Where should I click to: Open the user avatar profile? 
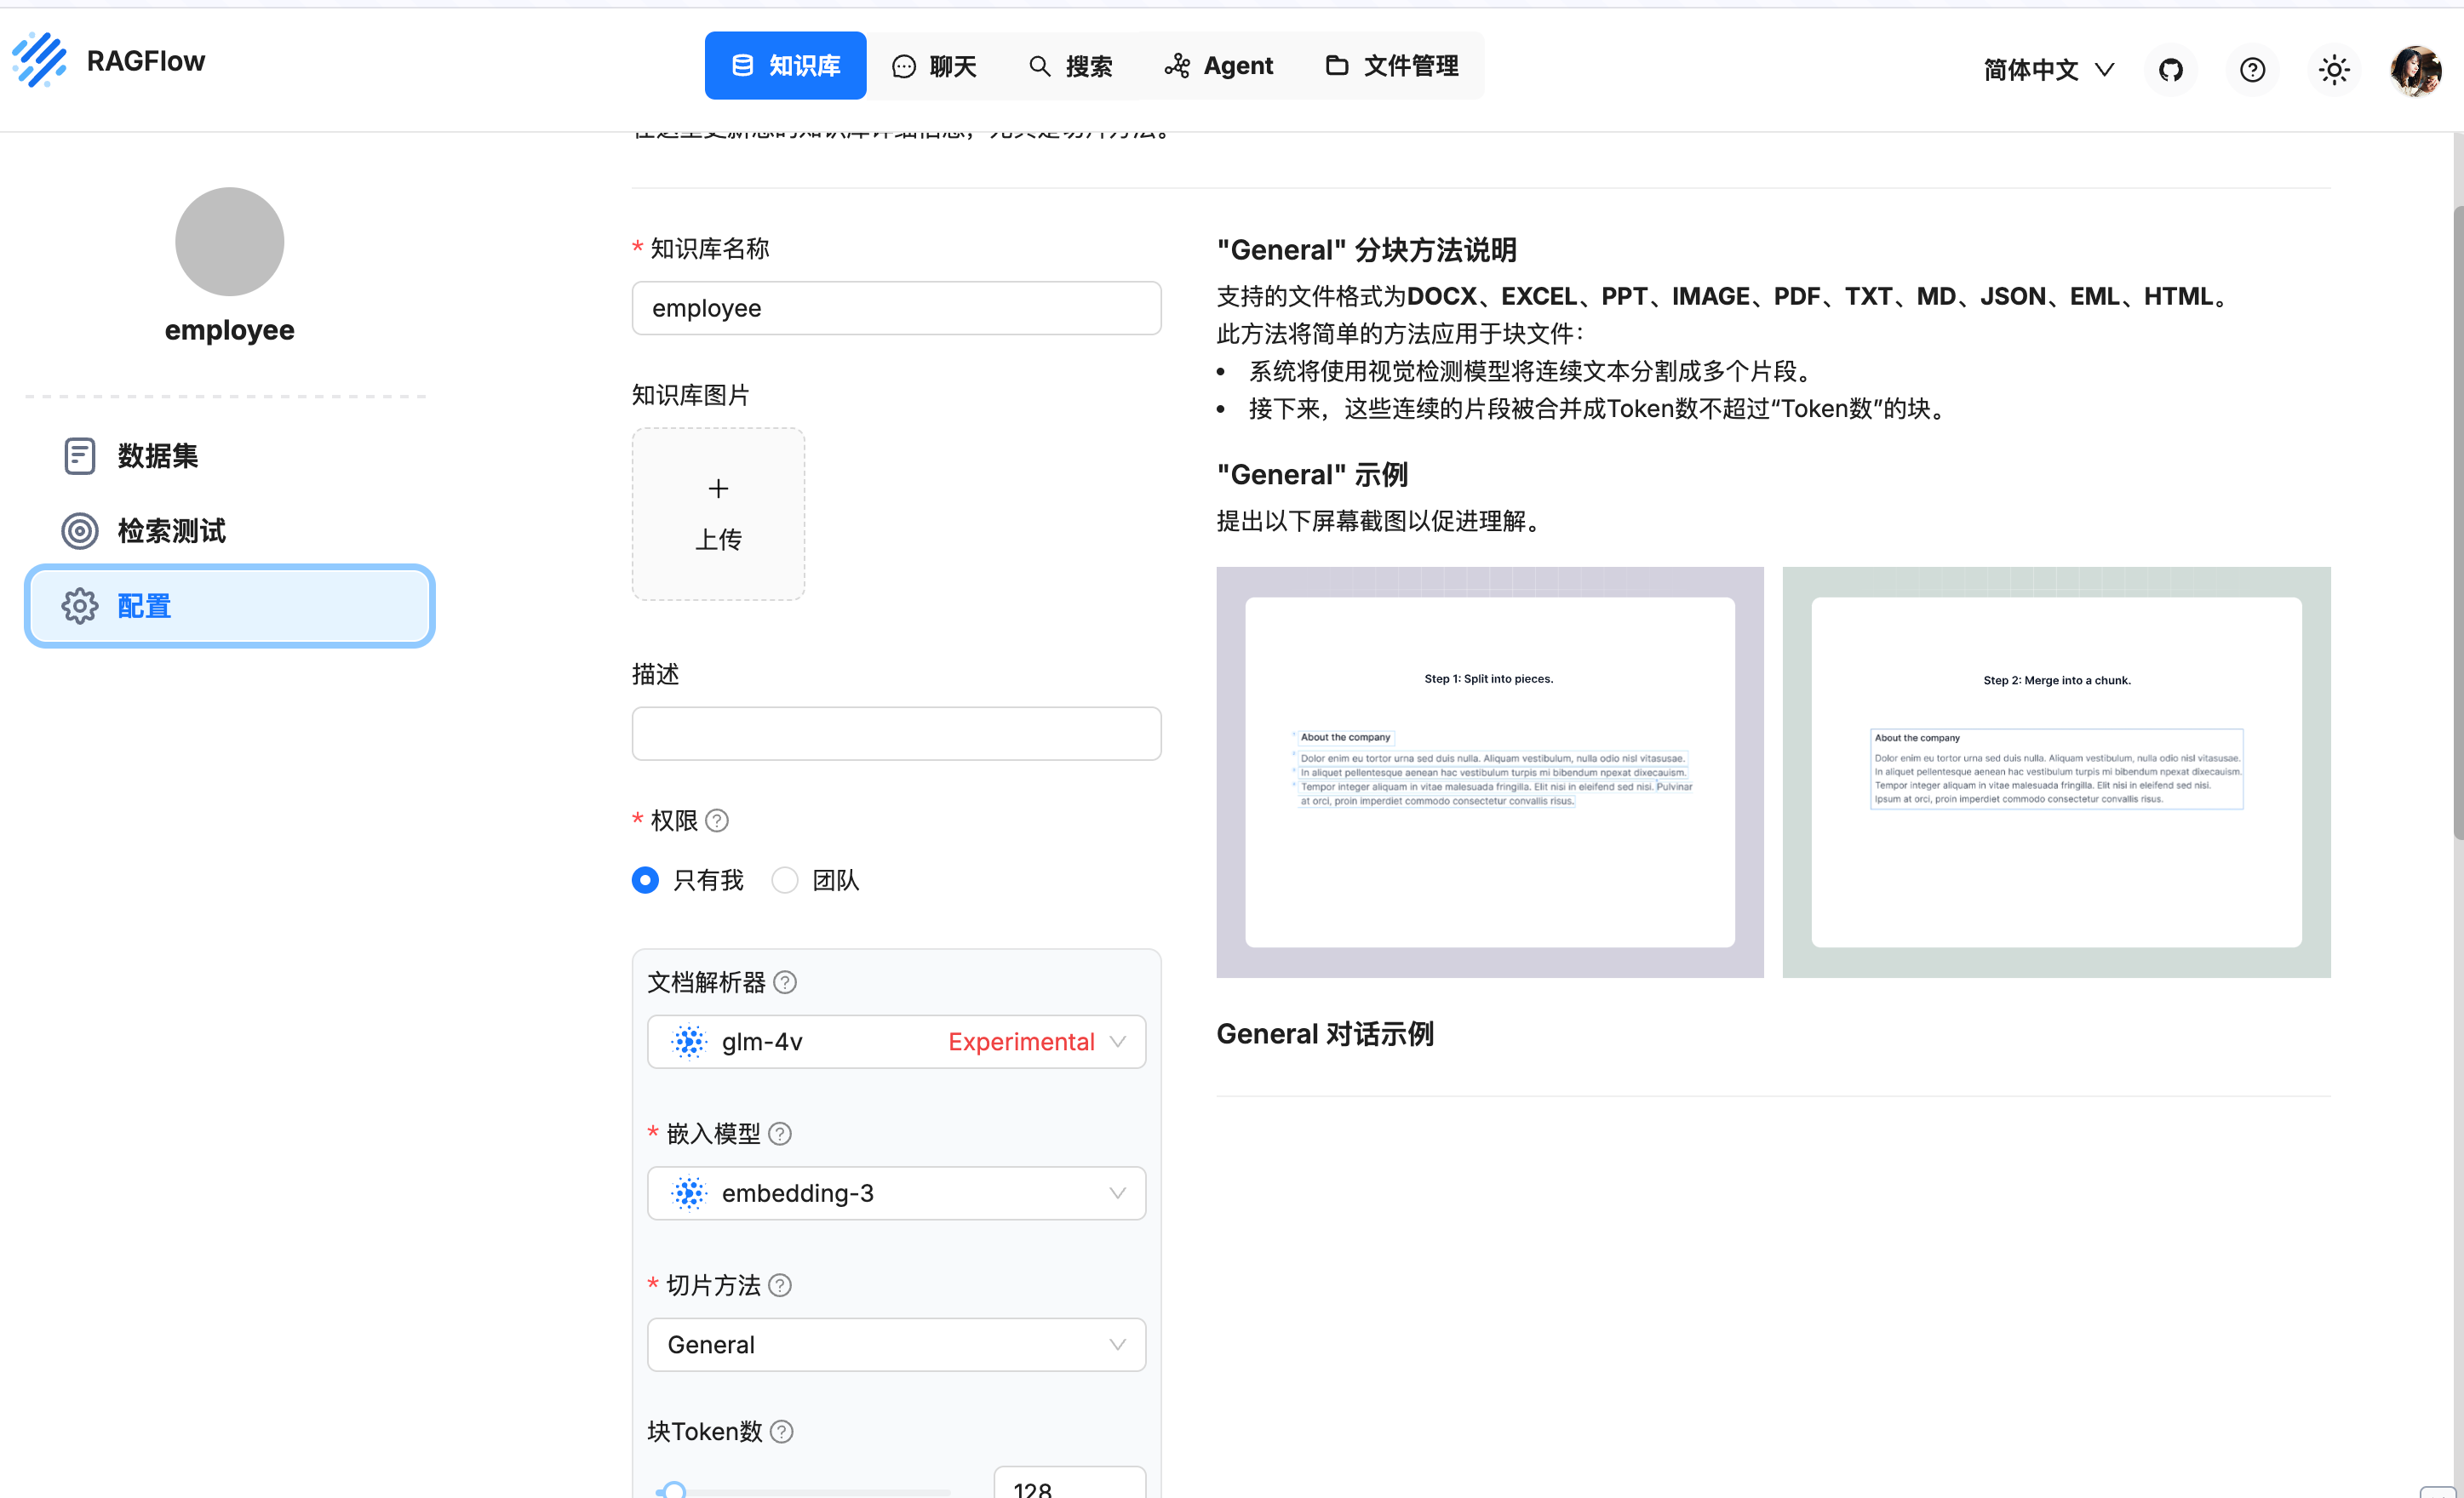pyautogui.click(x=2415, y=69)
